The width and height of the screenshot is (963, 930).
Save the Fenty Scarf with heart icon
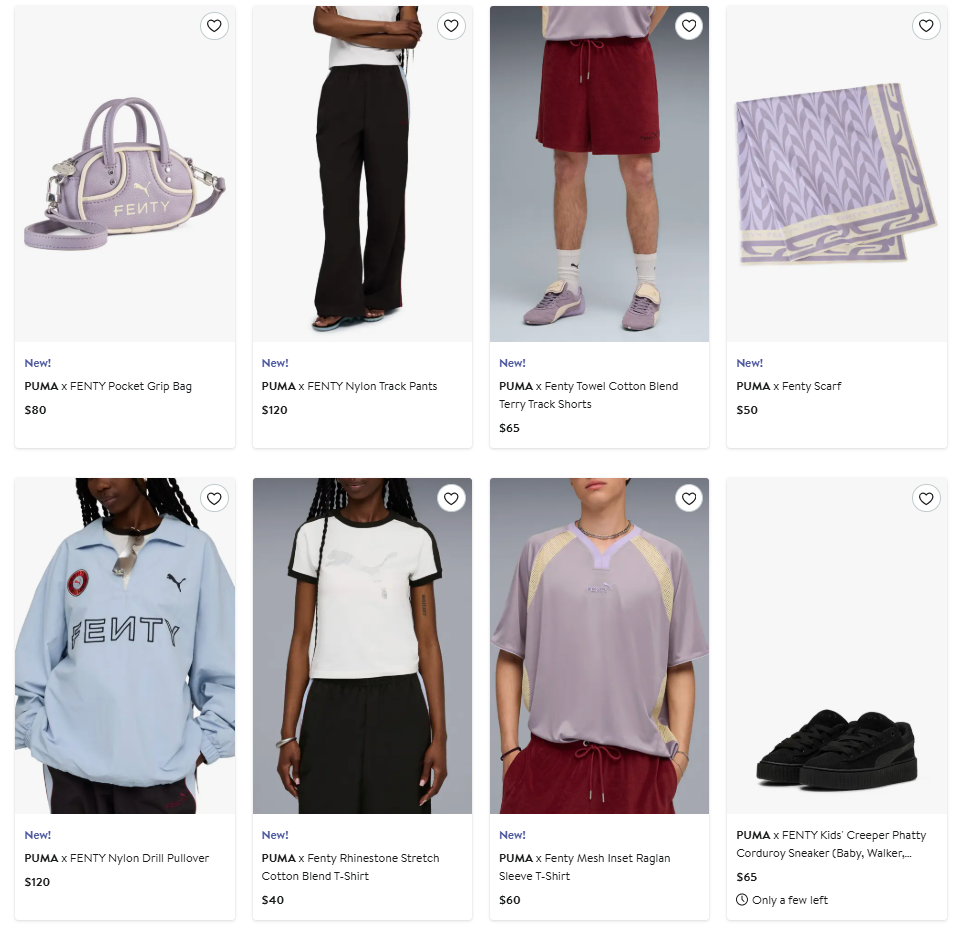pos(926,26)
